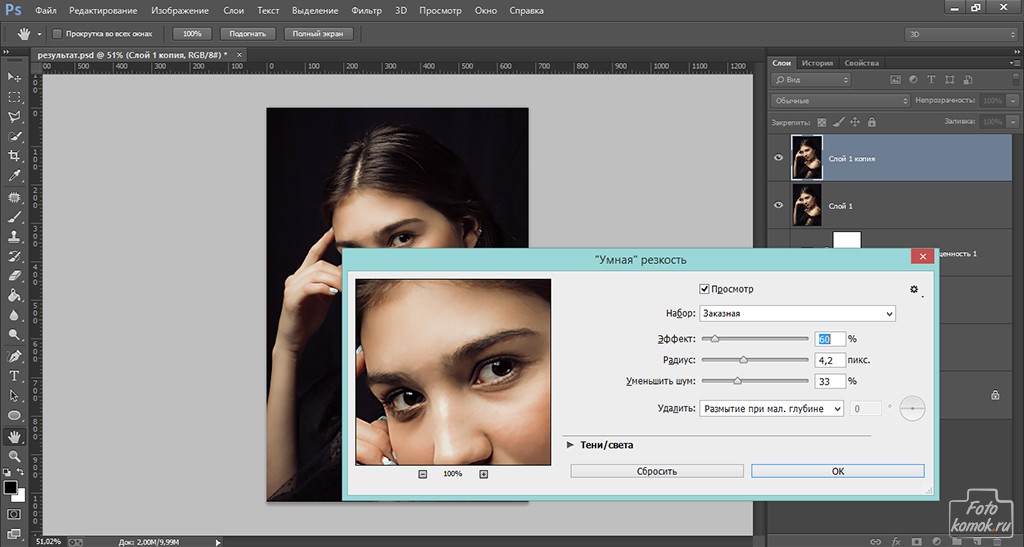Click the Радиус slider handle
Viewport: 1024px width, 547px height.
click(x=743, y=360)
